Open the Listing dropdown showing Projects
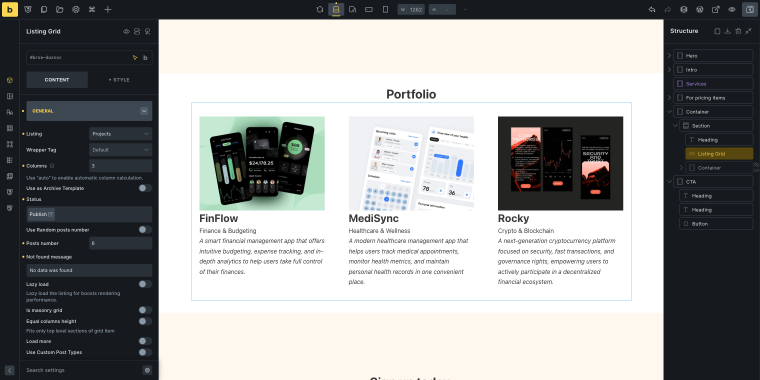This screenshot has height=380, width=760. (121, 134)
